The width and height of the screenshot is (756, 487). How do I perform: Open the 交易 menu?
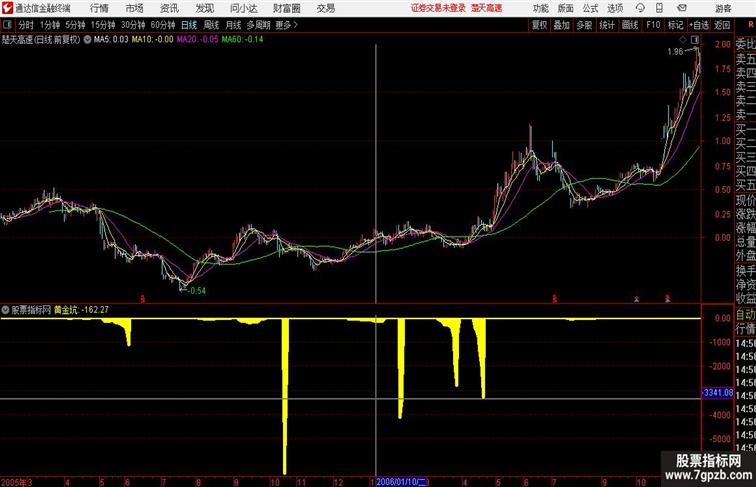pos(325,8)
